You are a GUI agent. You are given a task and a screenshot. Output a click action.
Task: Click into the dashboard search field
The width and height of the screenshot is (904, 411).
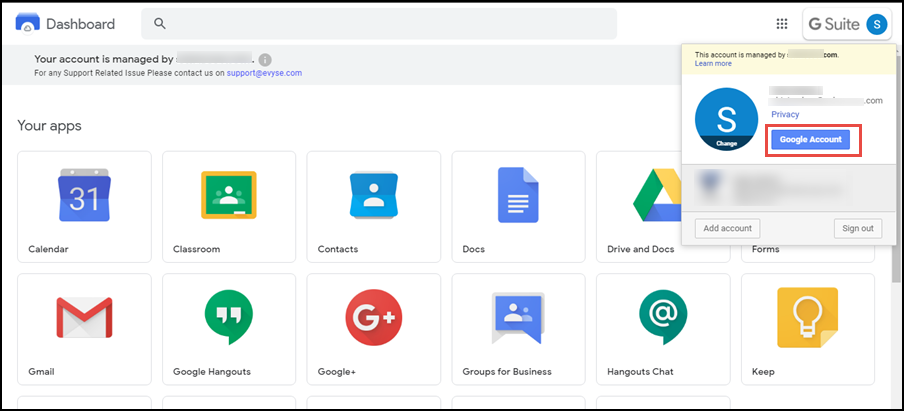[379, 24]
